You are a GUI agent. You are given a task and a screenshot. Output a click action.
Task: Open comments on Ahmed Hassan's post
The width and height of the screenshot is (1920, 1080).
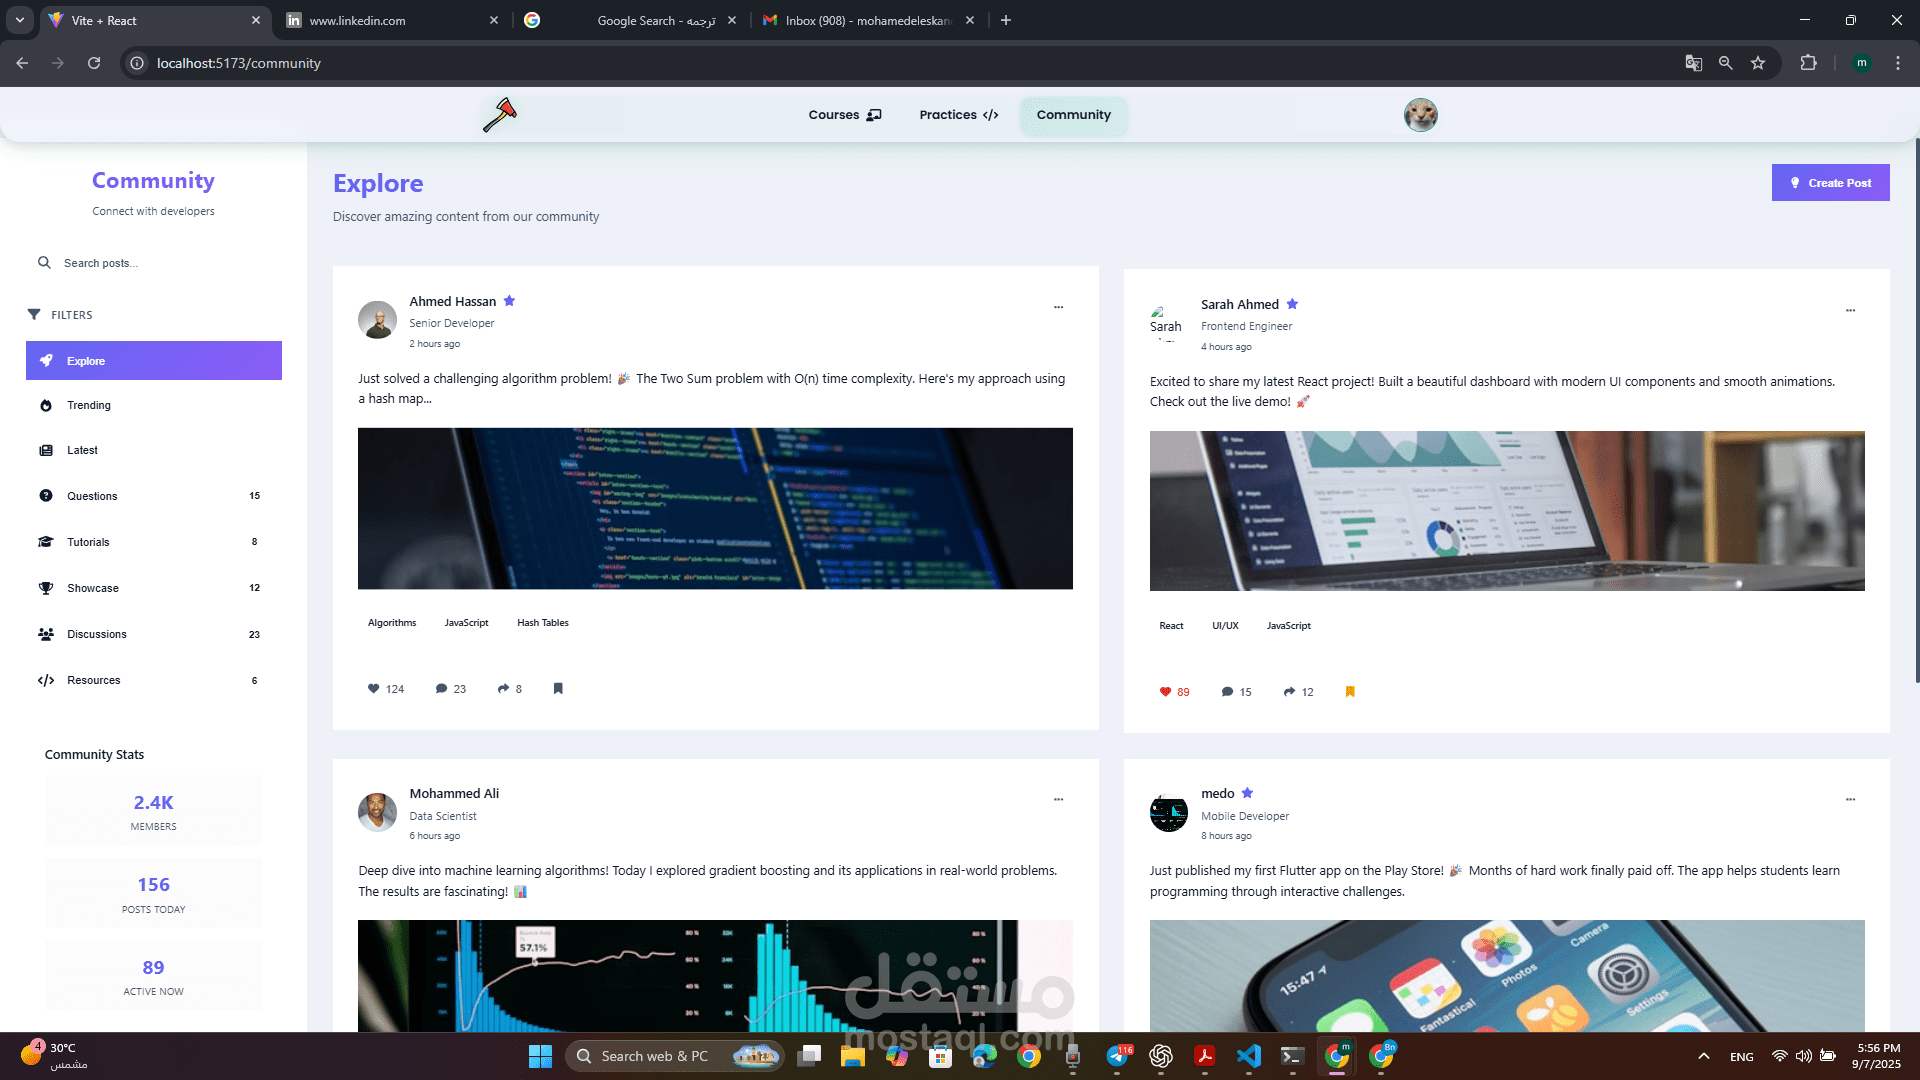pos(441,689)
